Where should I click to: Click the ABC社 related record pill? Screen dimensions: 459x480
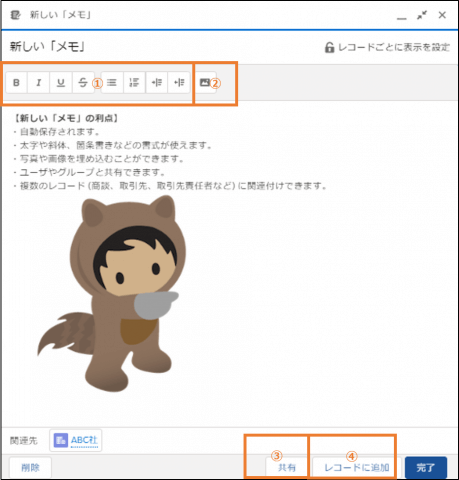[x=76, y=441]
